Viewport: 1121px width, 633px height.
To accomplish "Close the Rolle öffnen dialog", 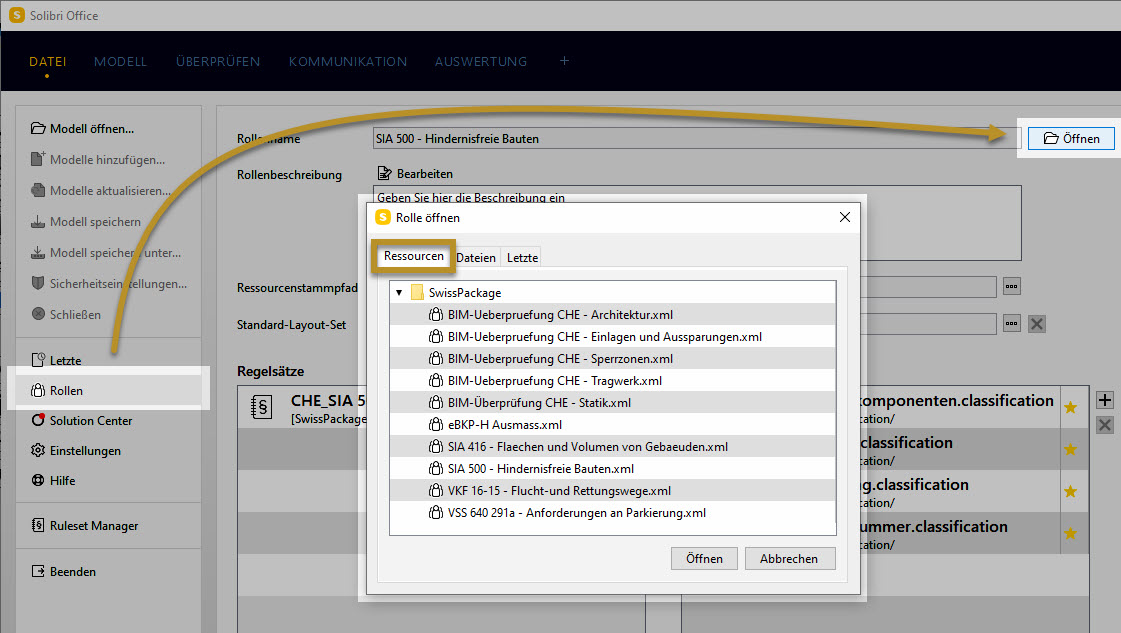I will click(x=844, y=217).
